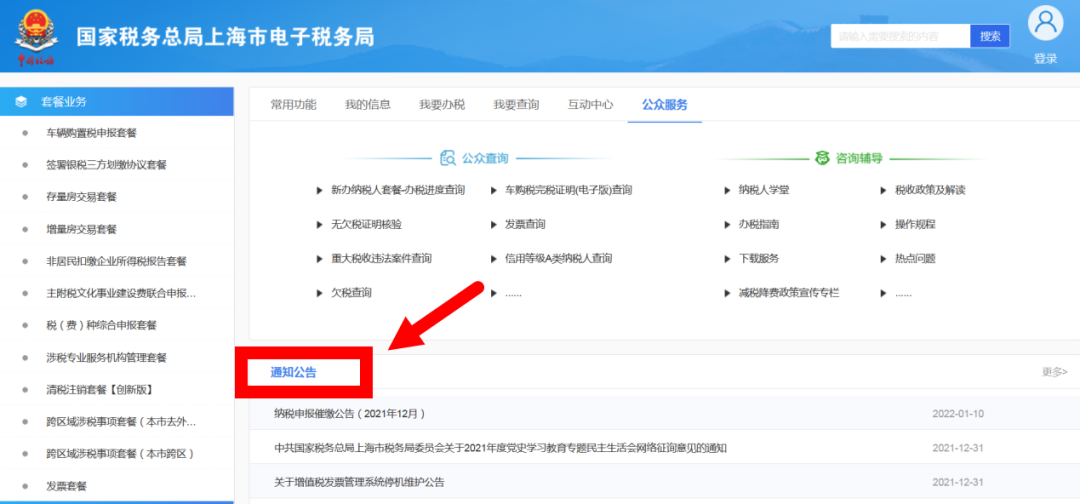Click the site title 国家税务总局上海市电子税务局
1080x504 pixels.
click(225, 36)
